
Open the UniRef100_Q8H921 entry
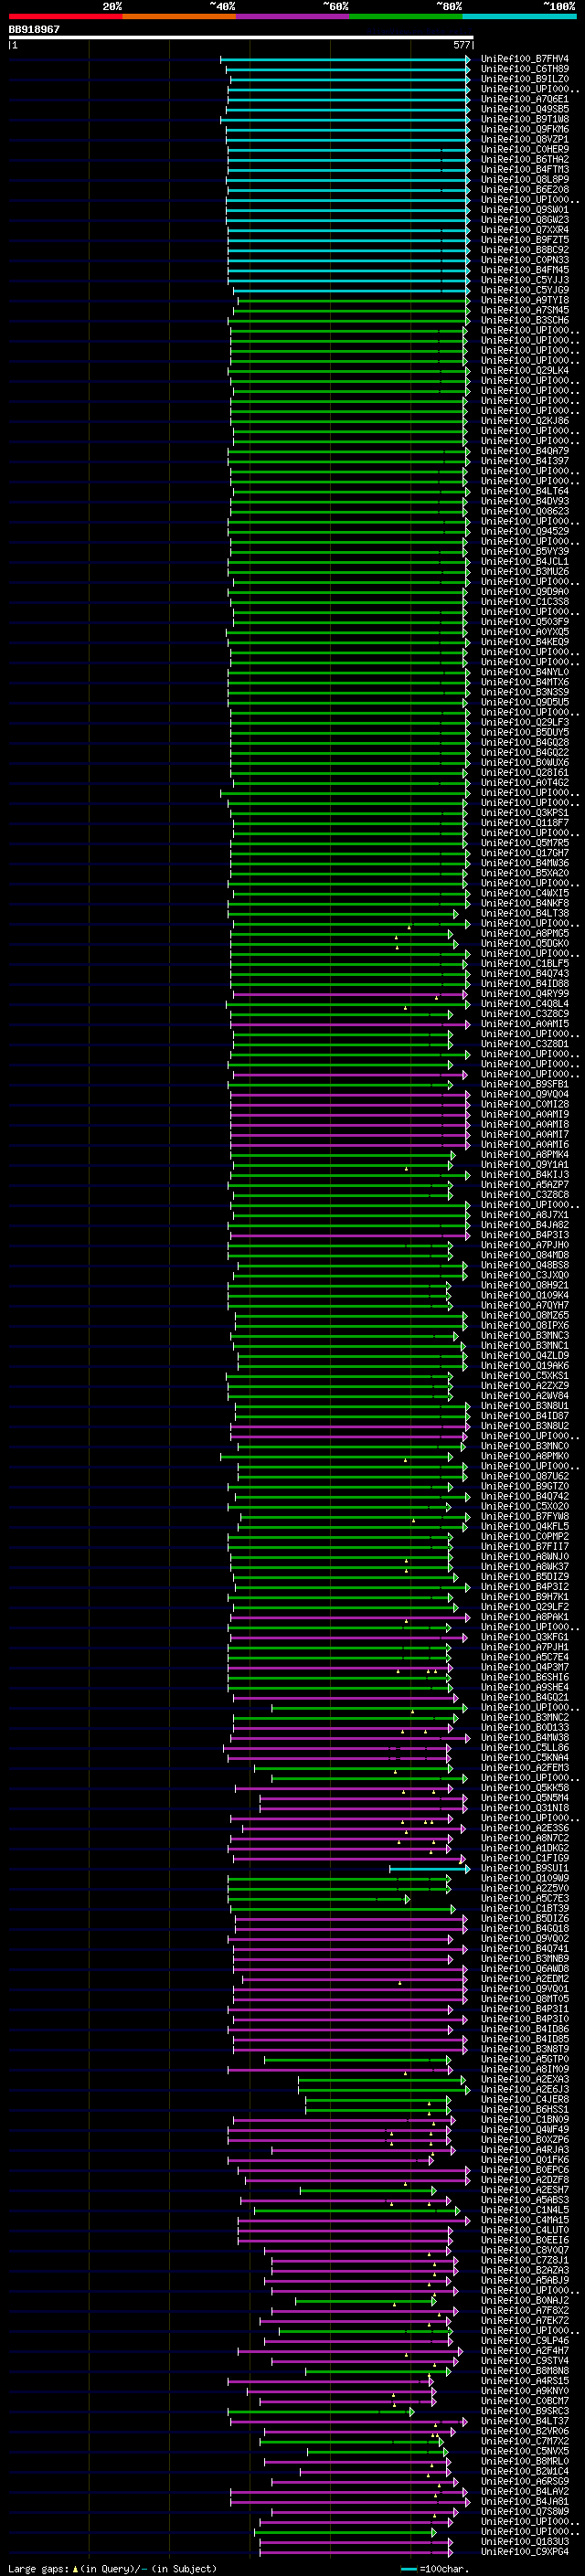[x=525, y=1285]
